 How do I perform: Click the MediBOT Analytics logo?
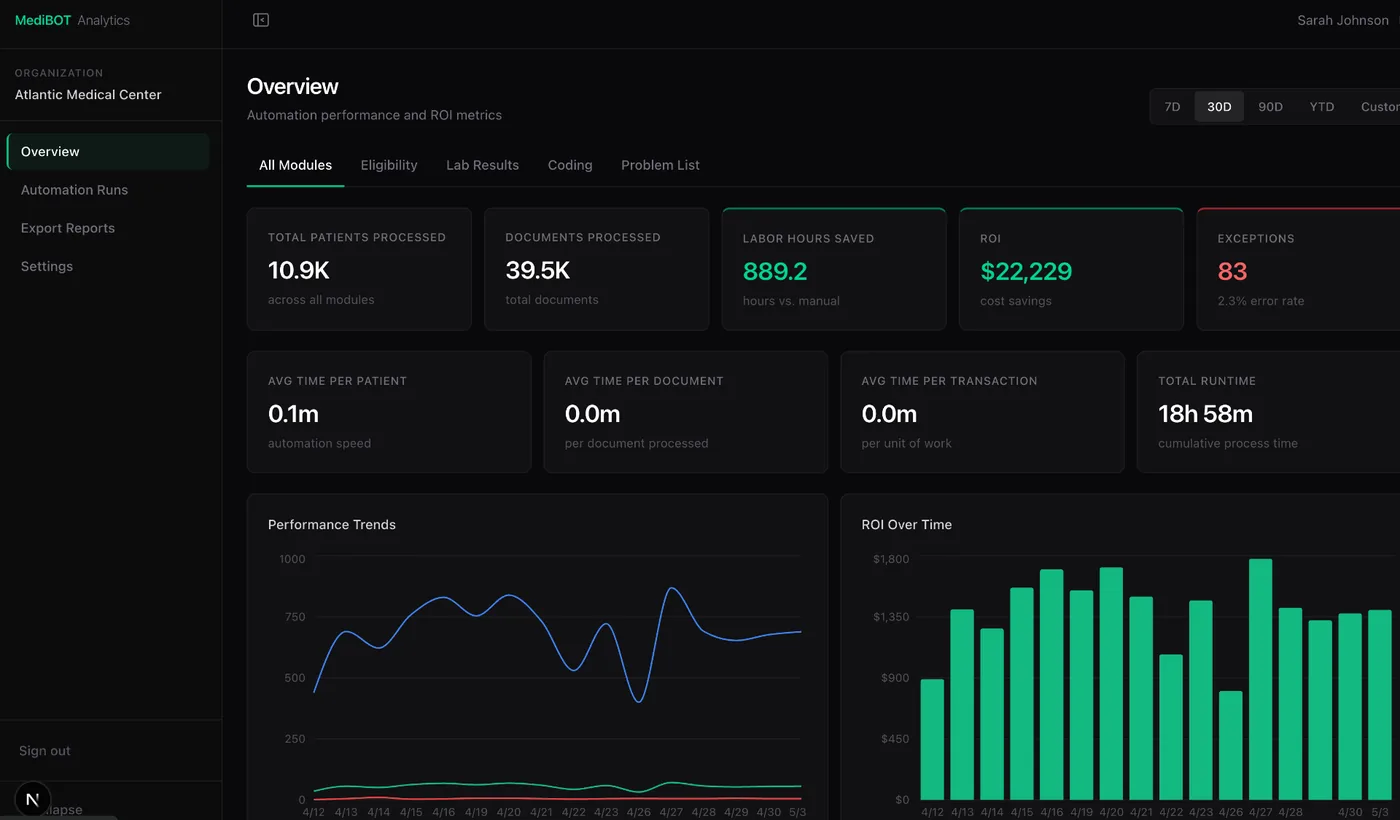coord(72,20)
